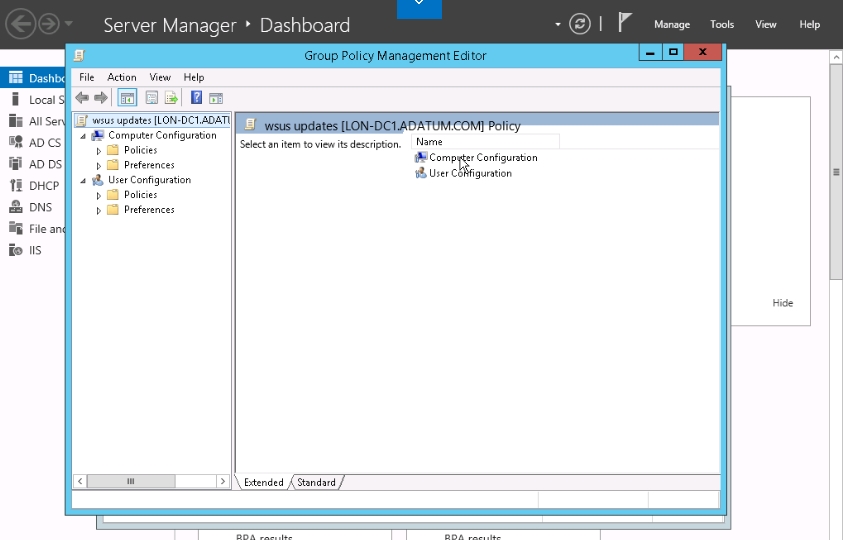This screenshot has height=540, width=848.
Task: Open the Help menu in Server Manager
Action: (x=810, y=24)
